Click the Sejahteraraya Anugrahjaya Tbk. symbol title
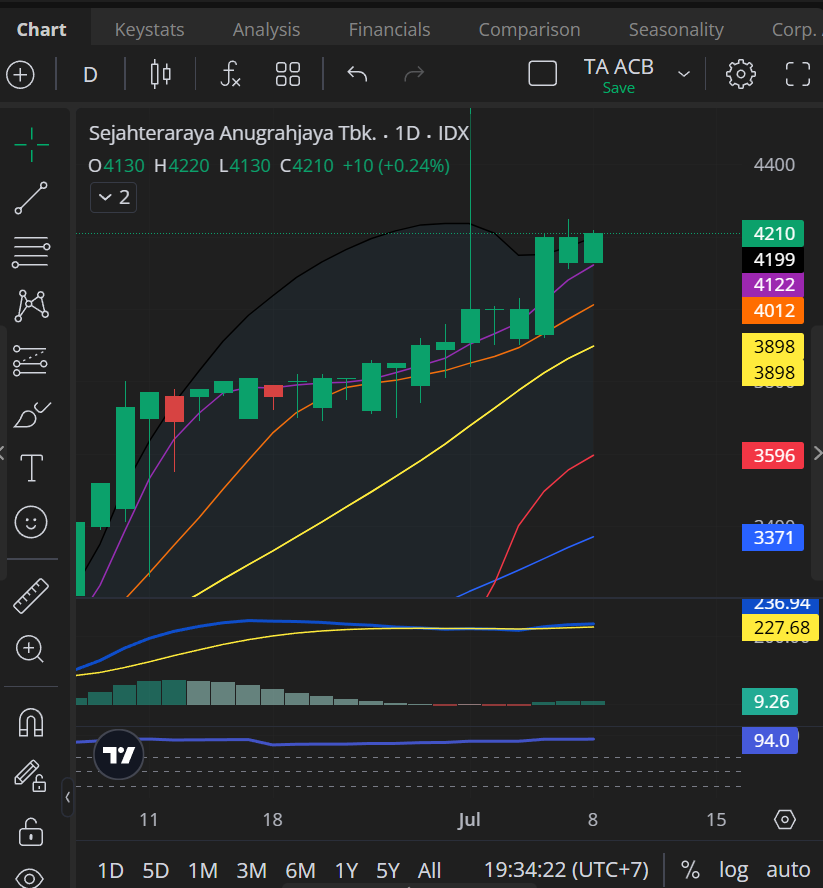The width and height of the screenshot is (823, 888). (233, 134)
